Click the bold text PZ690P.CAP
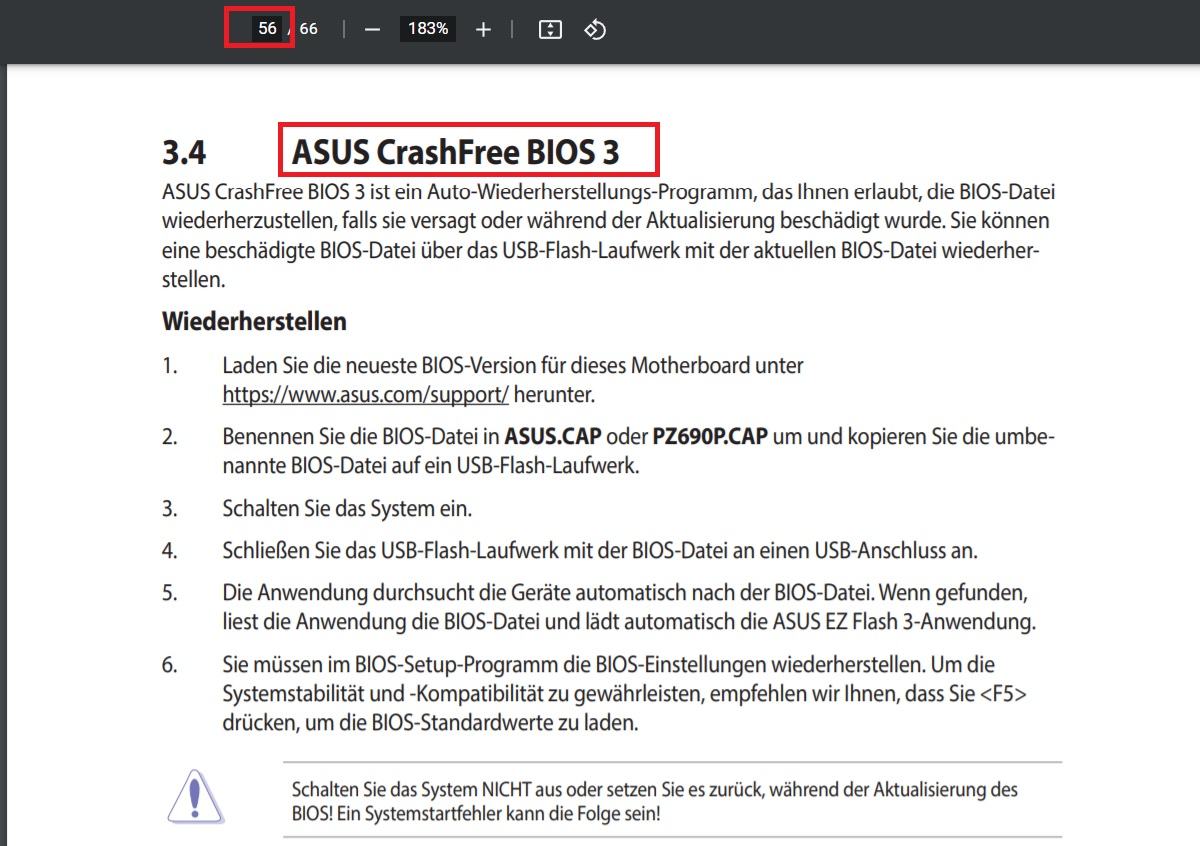1200x846 pixels. point(710,437)
